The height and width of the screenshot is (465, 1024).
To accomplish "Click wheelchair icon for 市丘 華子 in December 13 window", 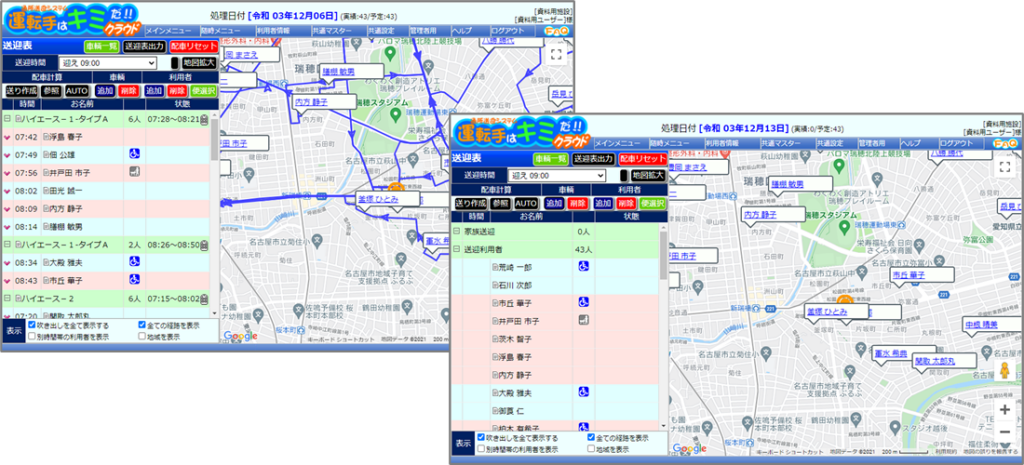I will (x=583, y=302).
